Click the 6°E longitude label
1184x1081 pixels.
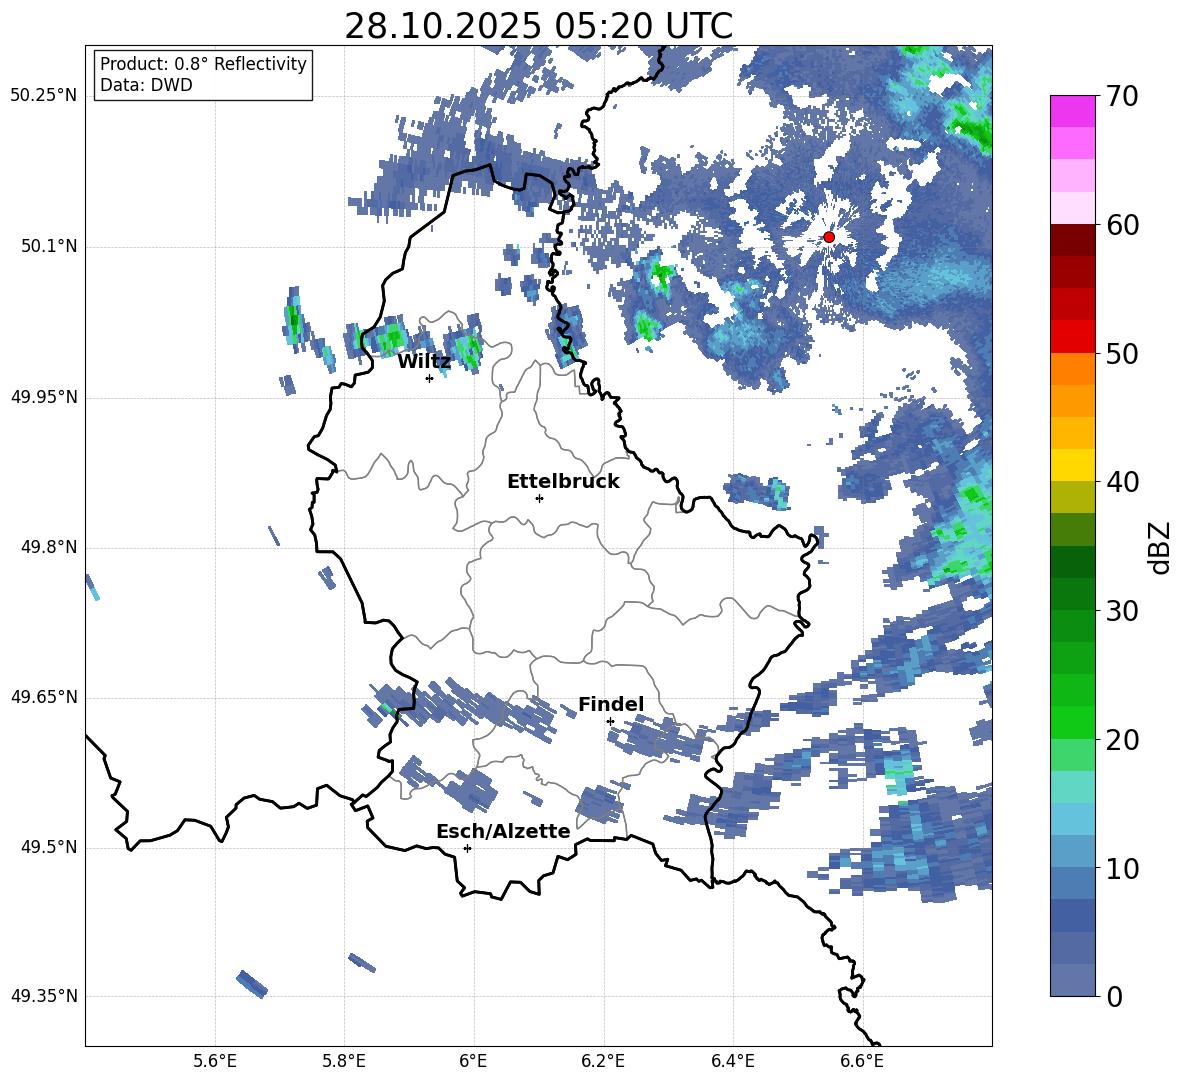point(473,1061)
